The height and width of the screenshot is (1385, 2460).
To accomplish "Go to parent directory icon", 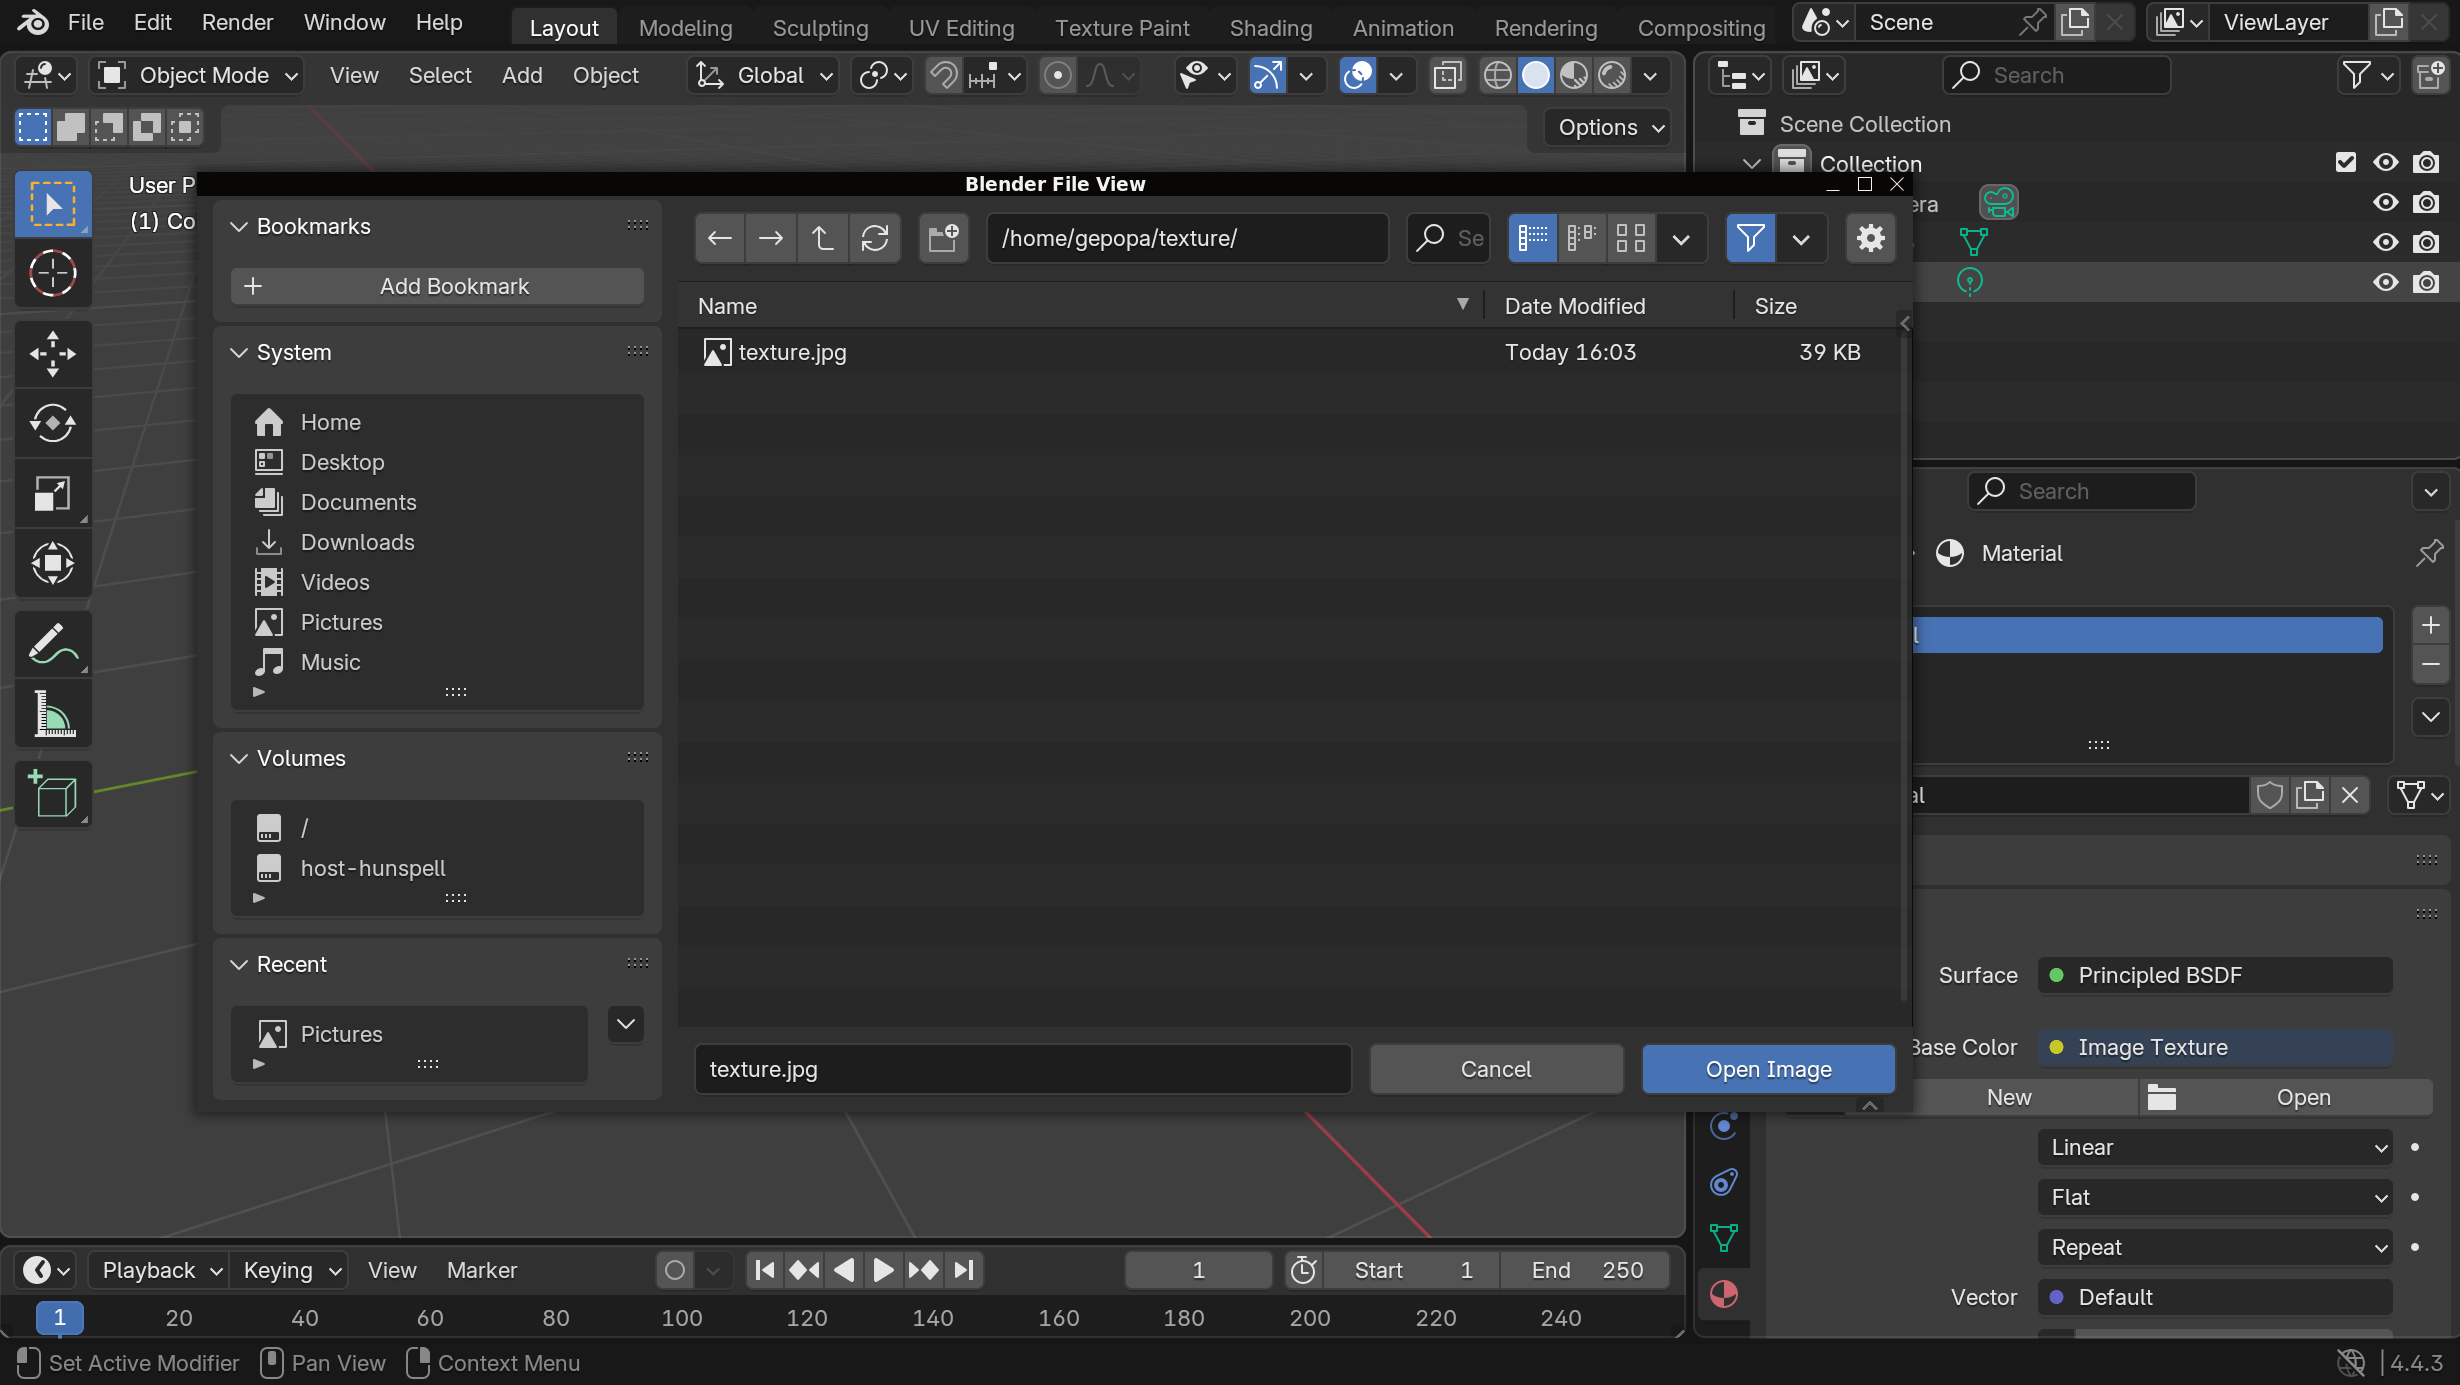I will pyautogui.click(x=822, y=238).
